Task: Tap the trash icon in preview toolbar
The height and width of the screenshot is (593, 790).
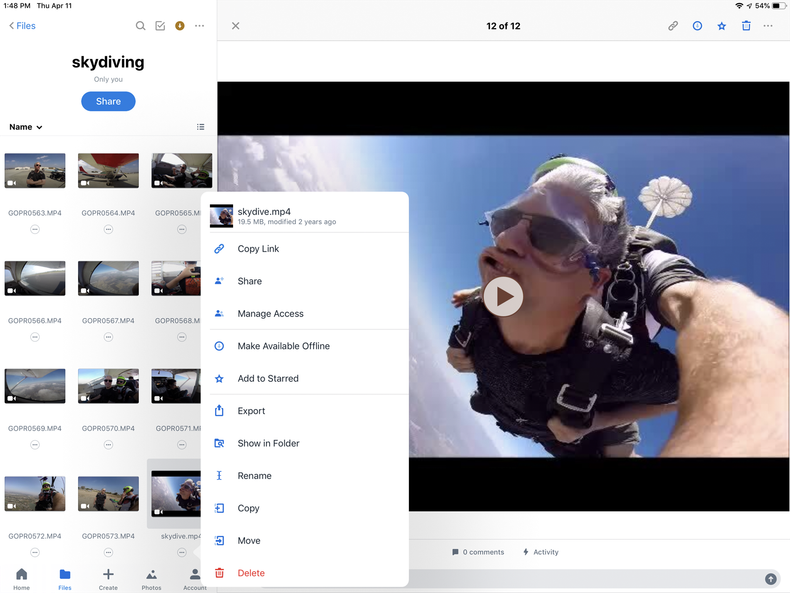Action: click(x=746, y=26)
